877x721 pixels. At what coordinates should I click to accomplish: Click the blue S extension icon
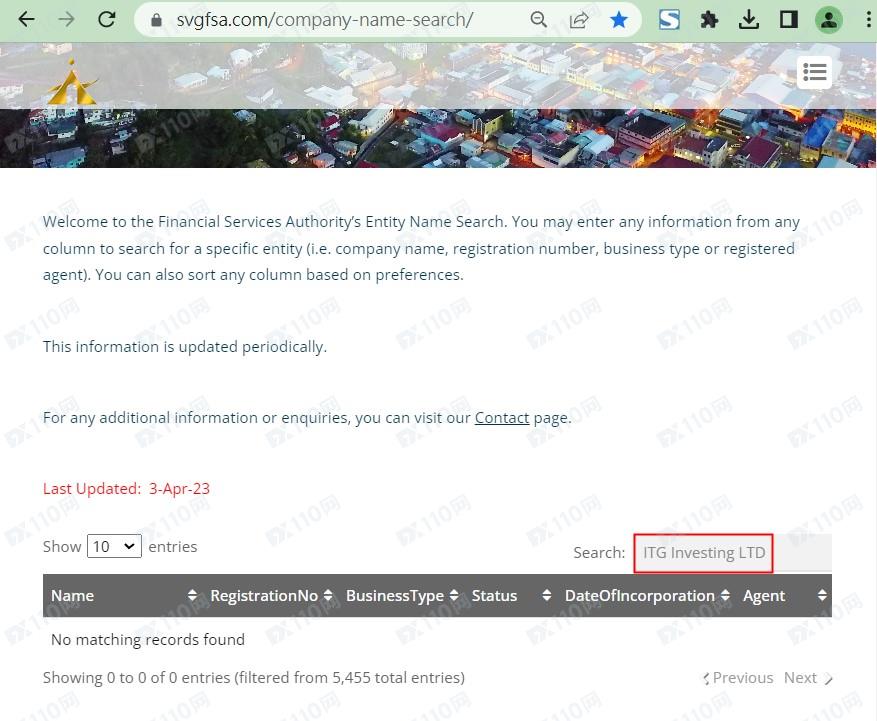669,19
